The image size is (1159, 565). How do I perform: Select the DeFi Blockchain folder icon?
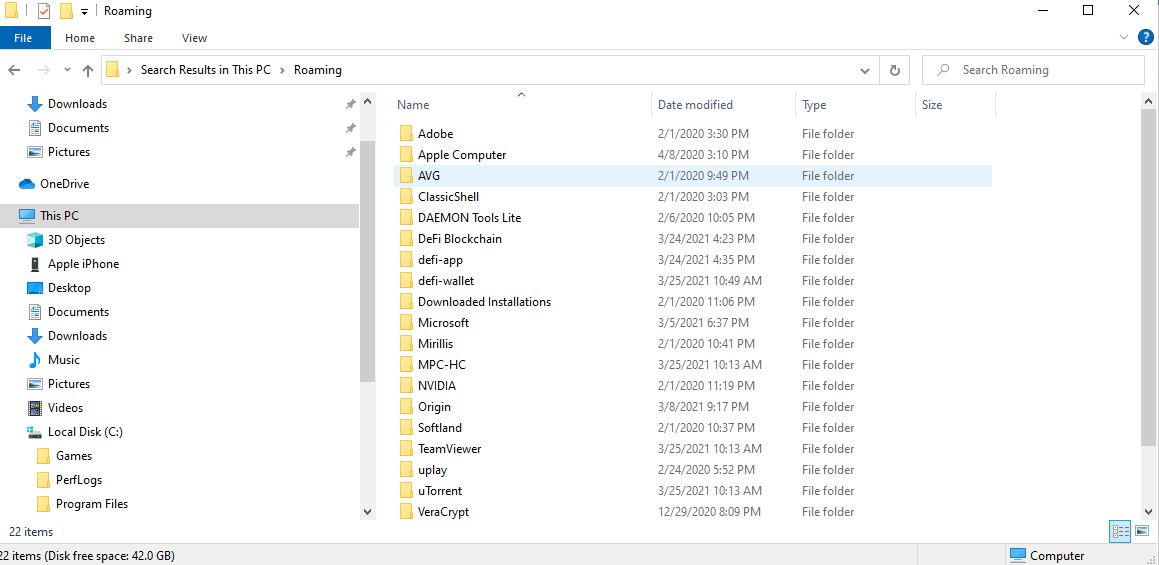405,239
